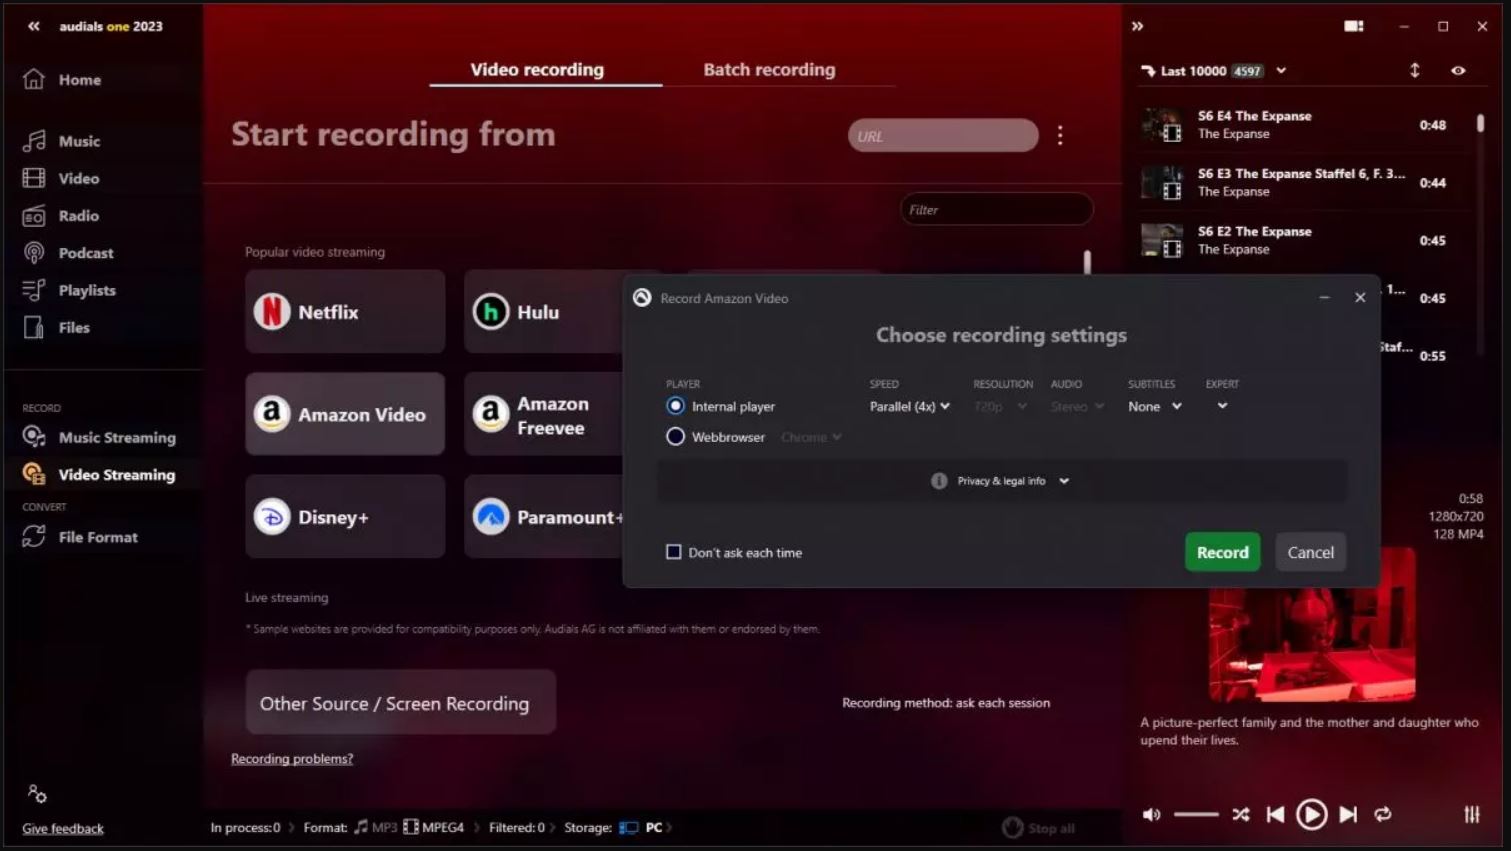Open the Recording problems link
Screen dimensions: 1511x851
(x=291, y=758)
